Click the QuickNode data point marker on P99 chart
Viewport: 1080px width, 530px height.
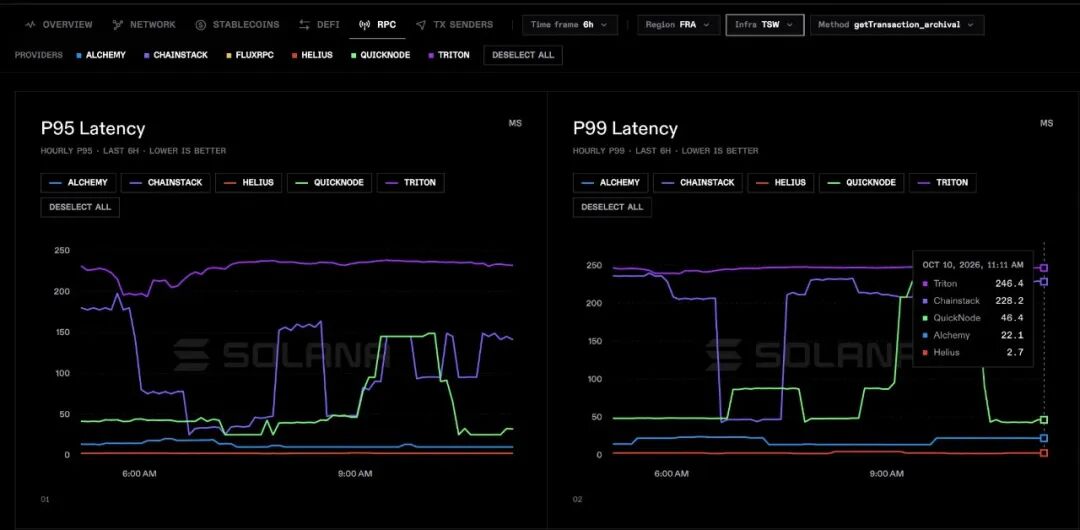[x=1044, y=420]
